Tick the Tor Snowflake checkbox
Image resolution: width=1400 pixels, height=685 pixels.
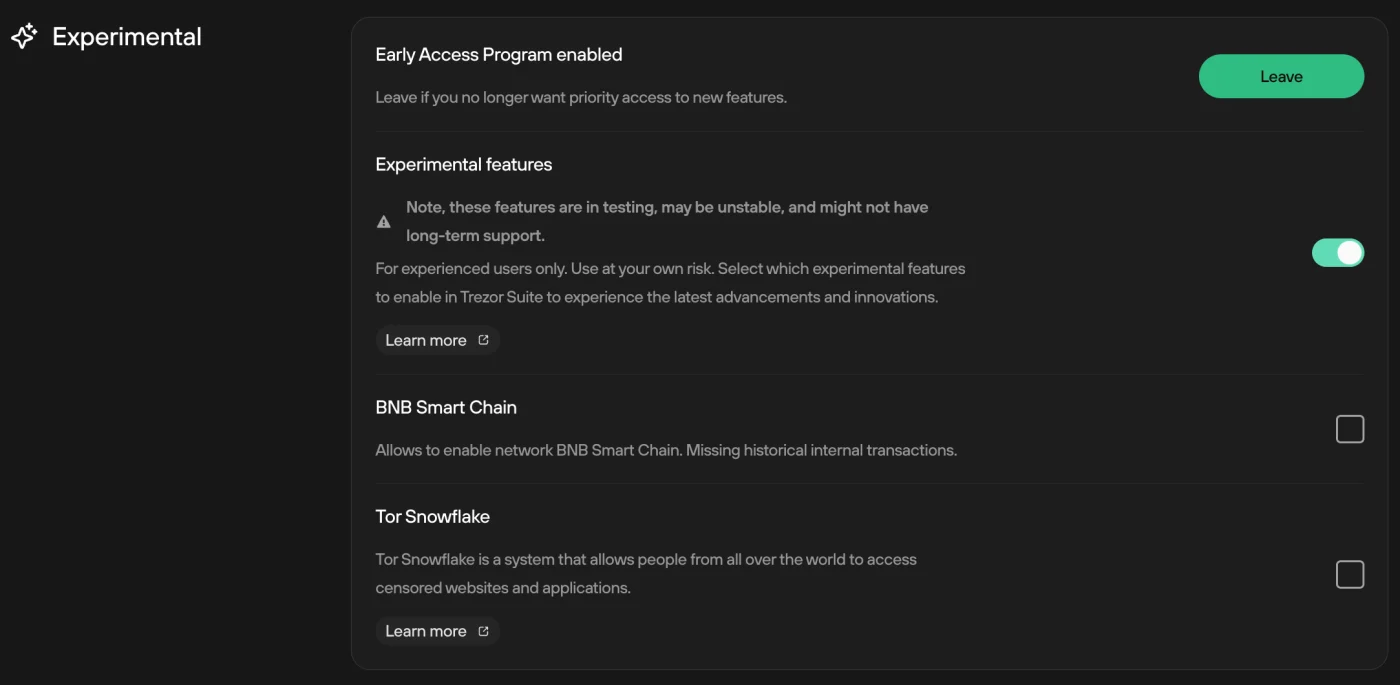click(x=1350, y=574)
